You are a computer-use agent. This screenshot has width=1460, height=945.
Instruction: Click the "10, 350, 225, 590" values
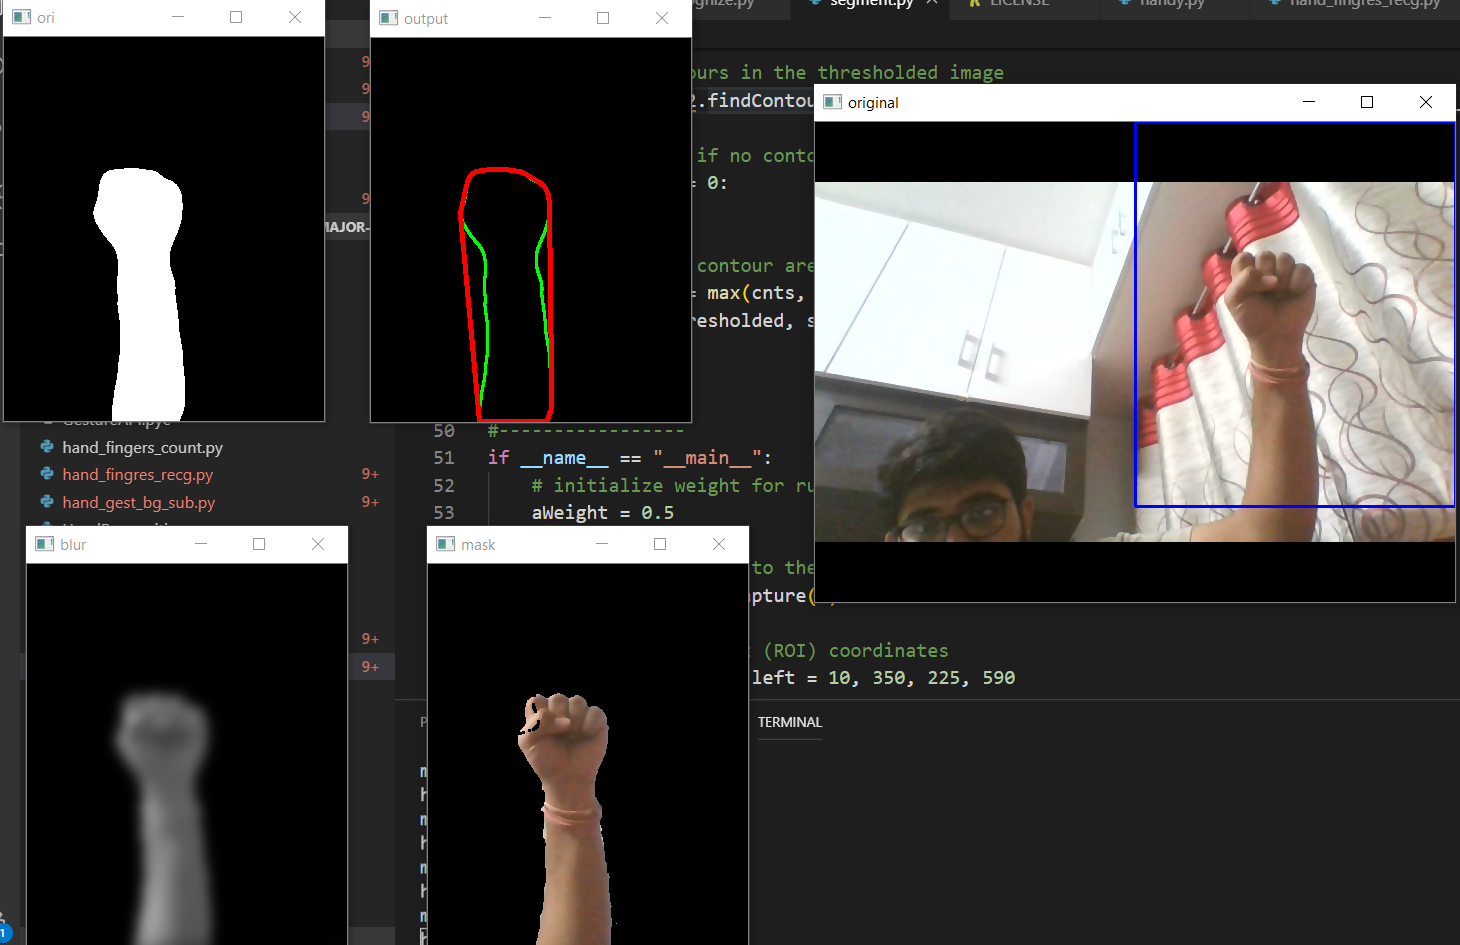921,678
